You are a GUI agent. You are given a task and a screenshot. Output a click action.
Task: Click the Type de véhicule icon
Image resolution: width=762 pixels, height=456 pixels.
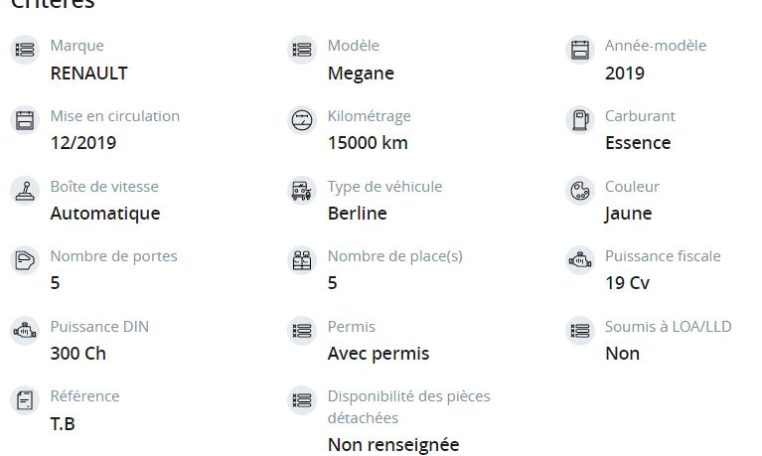click(302, 191)
